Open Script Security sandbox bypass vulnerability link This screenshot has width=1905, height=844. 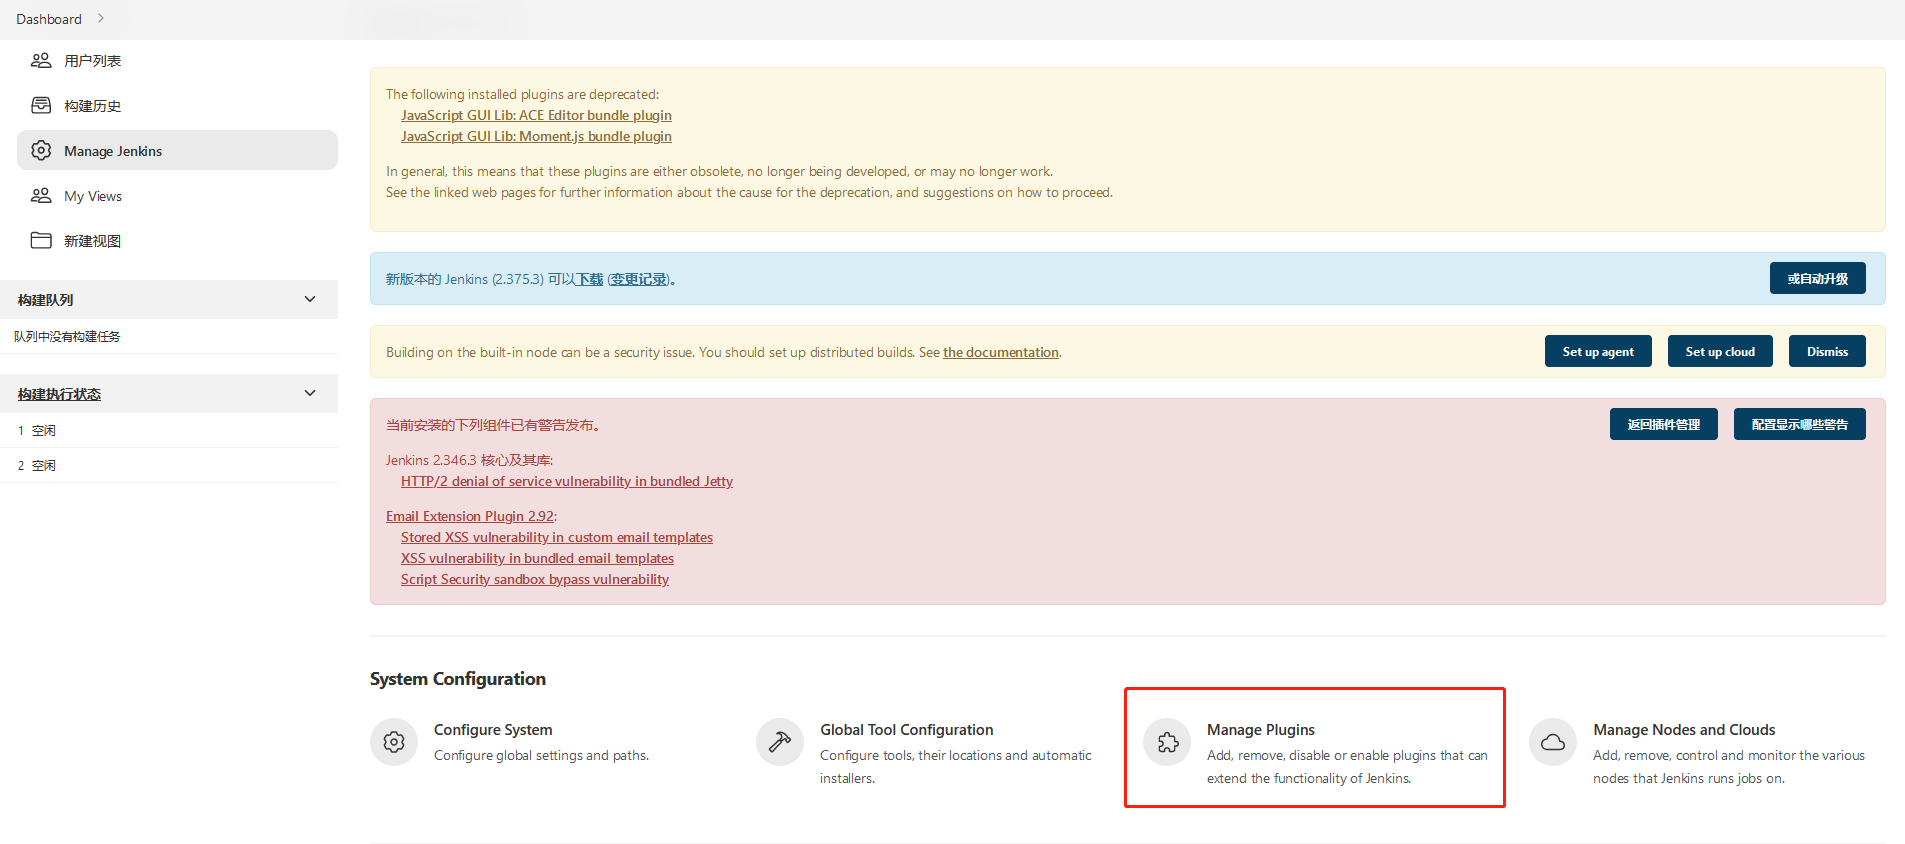[x=535, y=579]
